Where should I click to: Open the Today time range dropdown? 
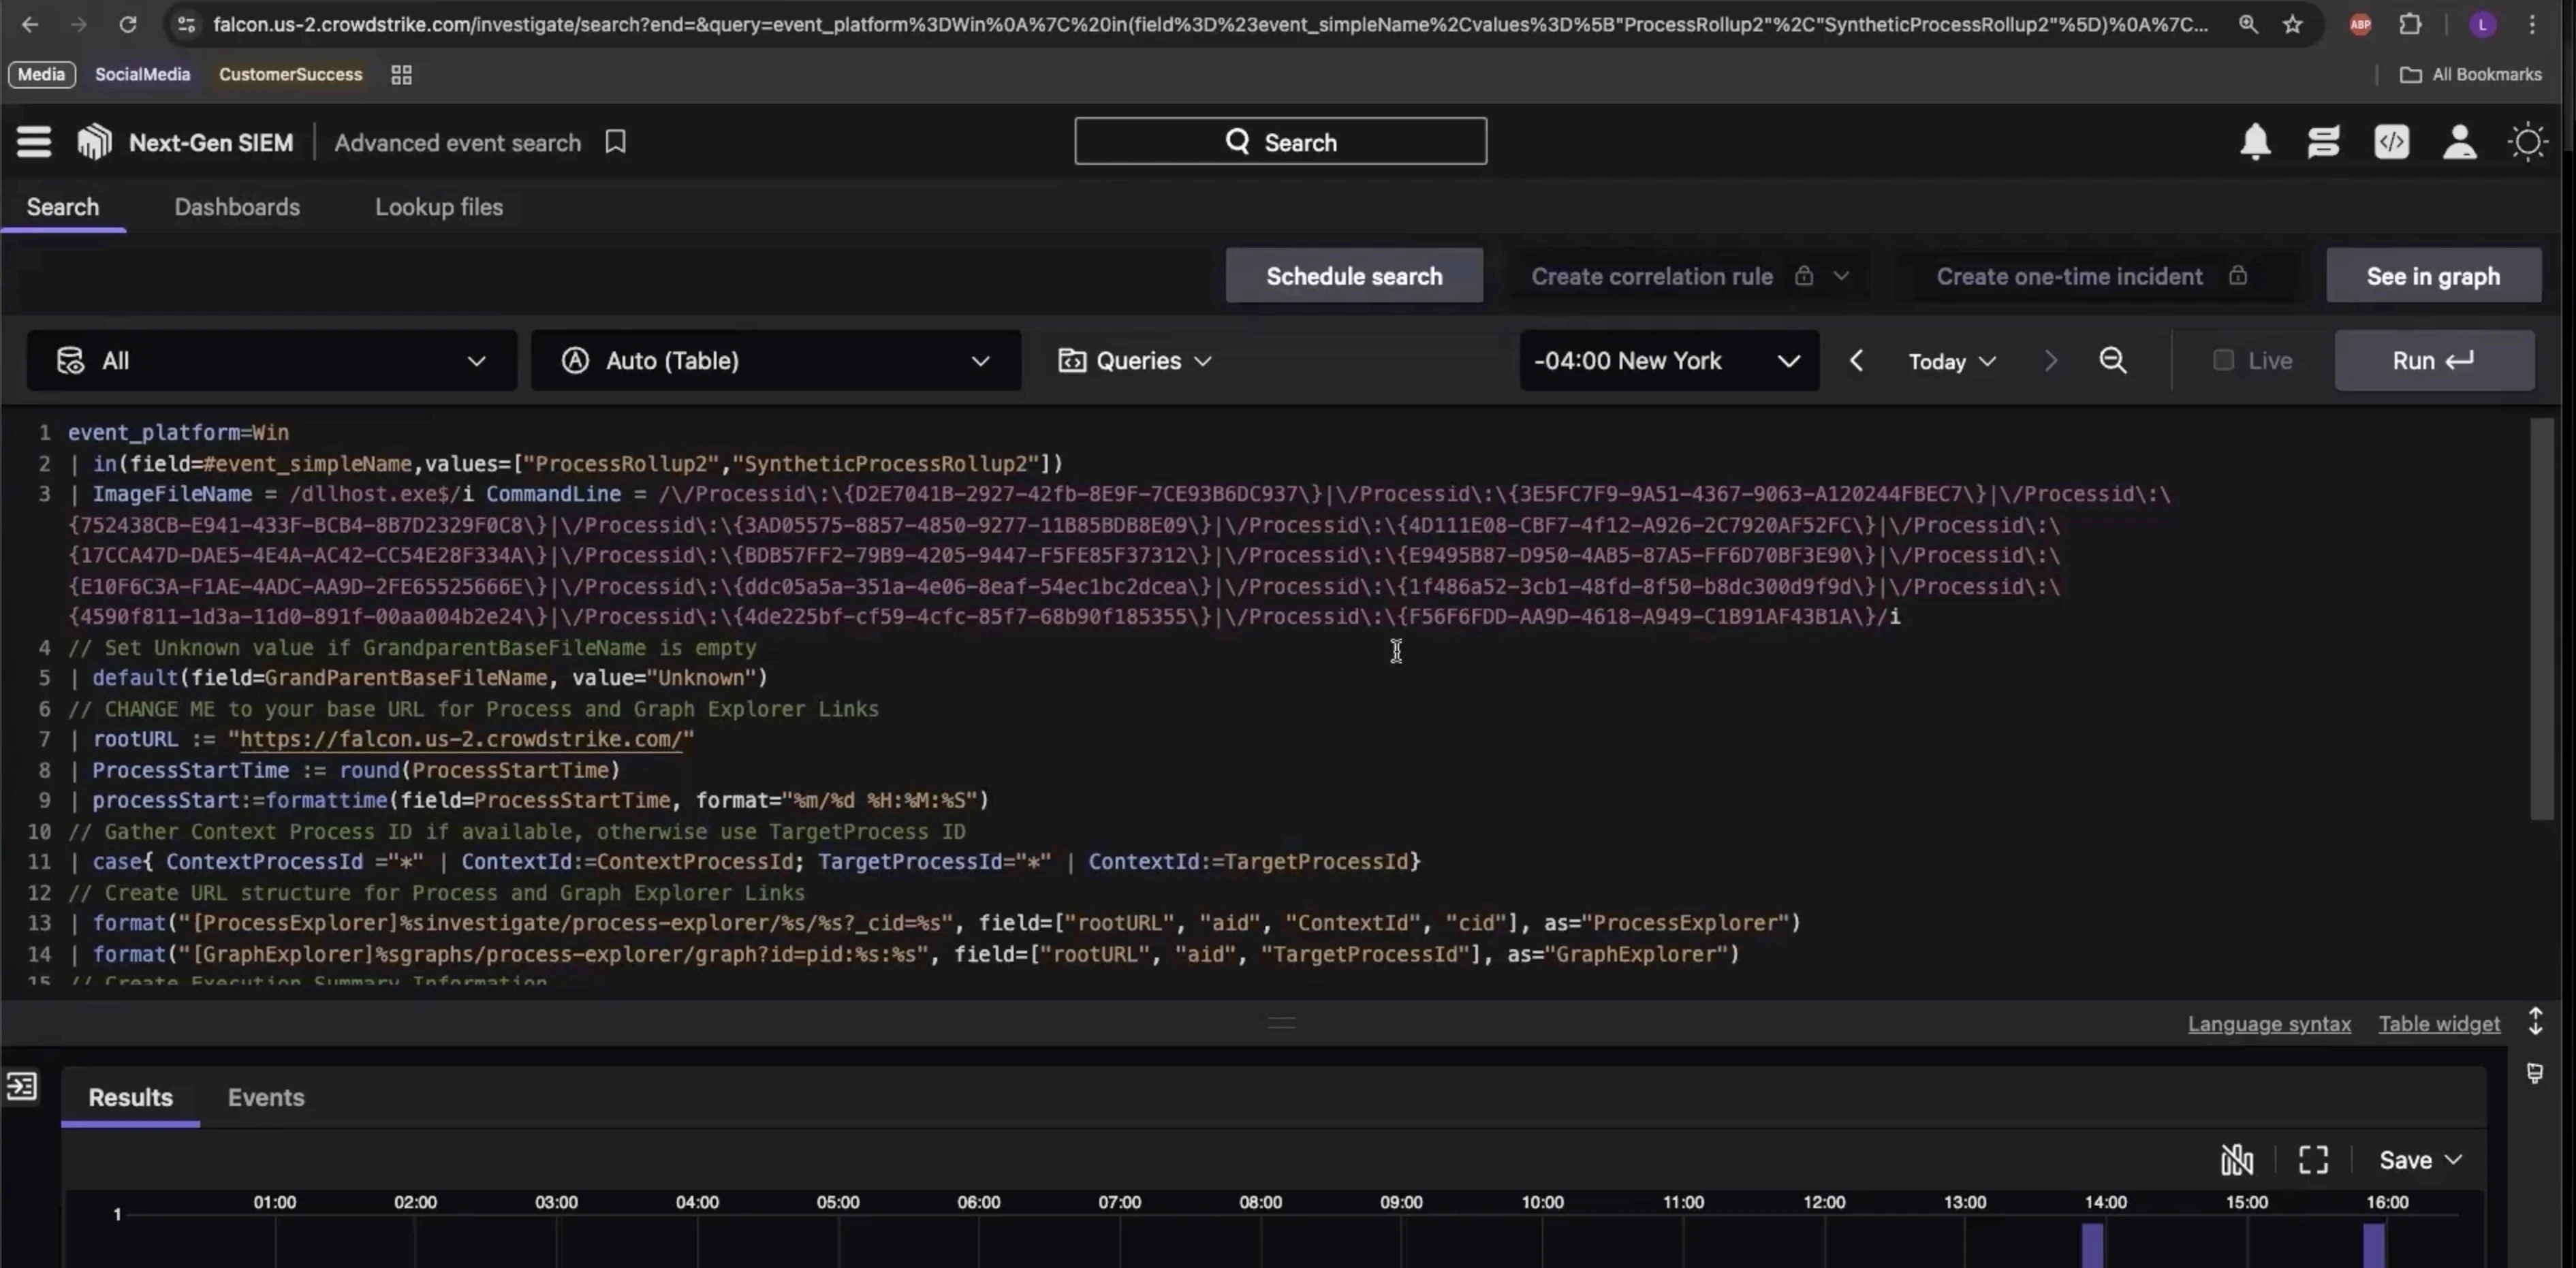1952,361
